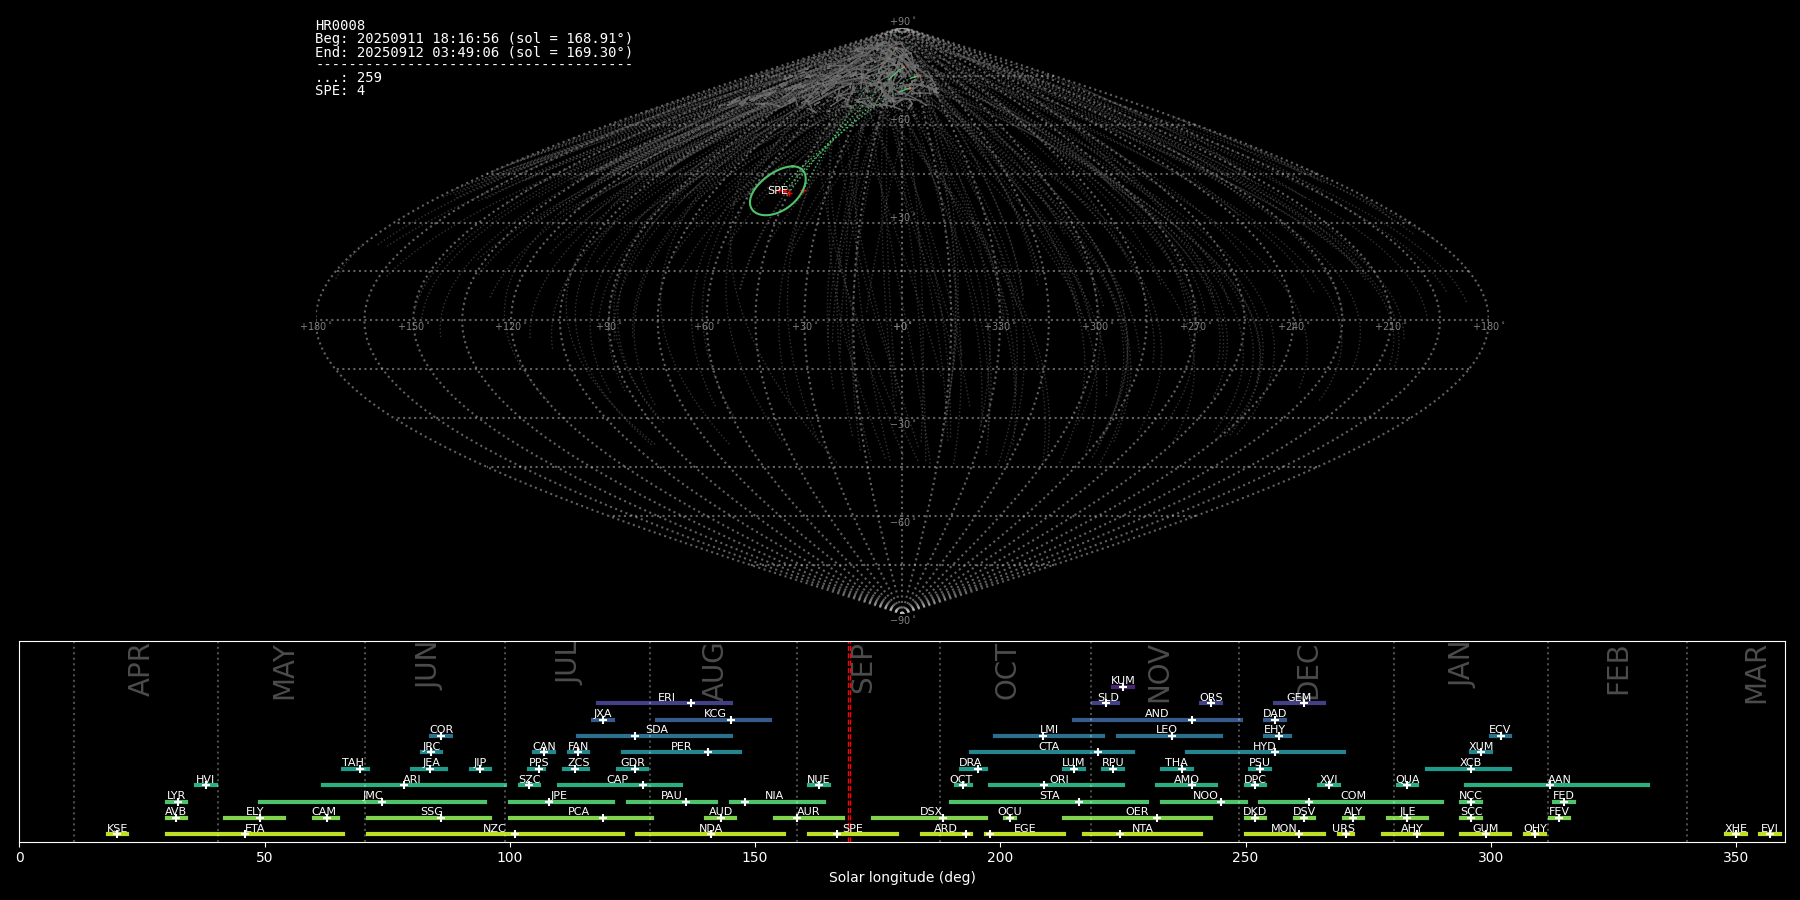Click the '...: 259' count line
1800x900 pixels.
pyautogui.click(x=348, y=78)
